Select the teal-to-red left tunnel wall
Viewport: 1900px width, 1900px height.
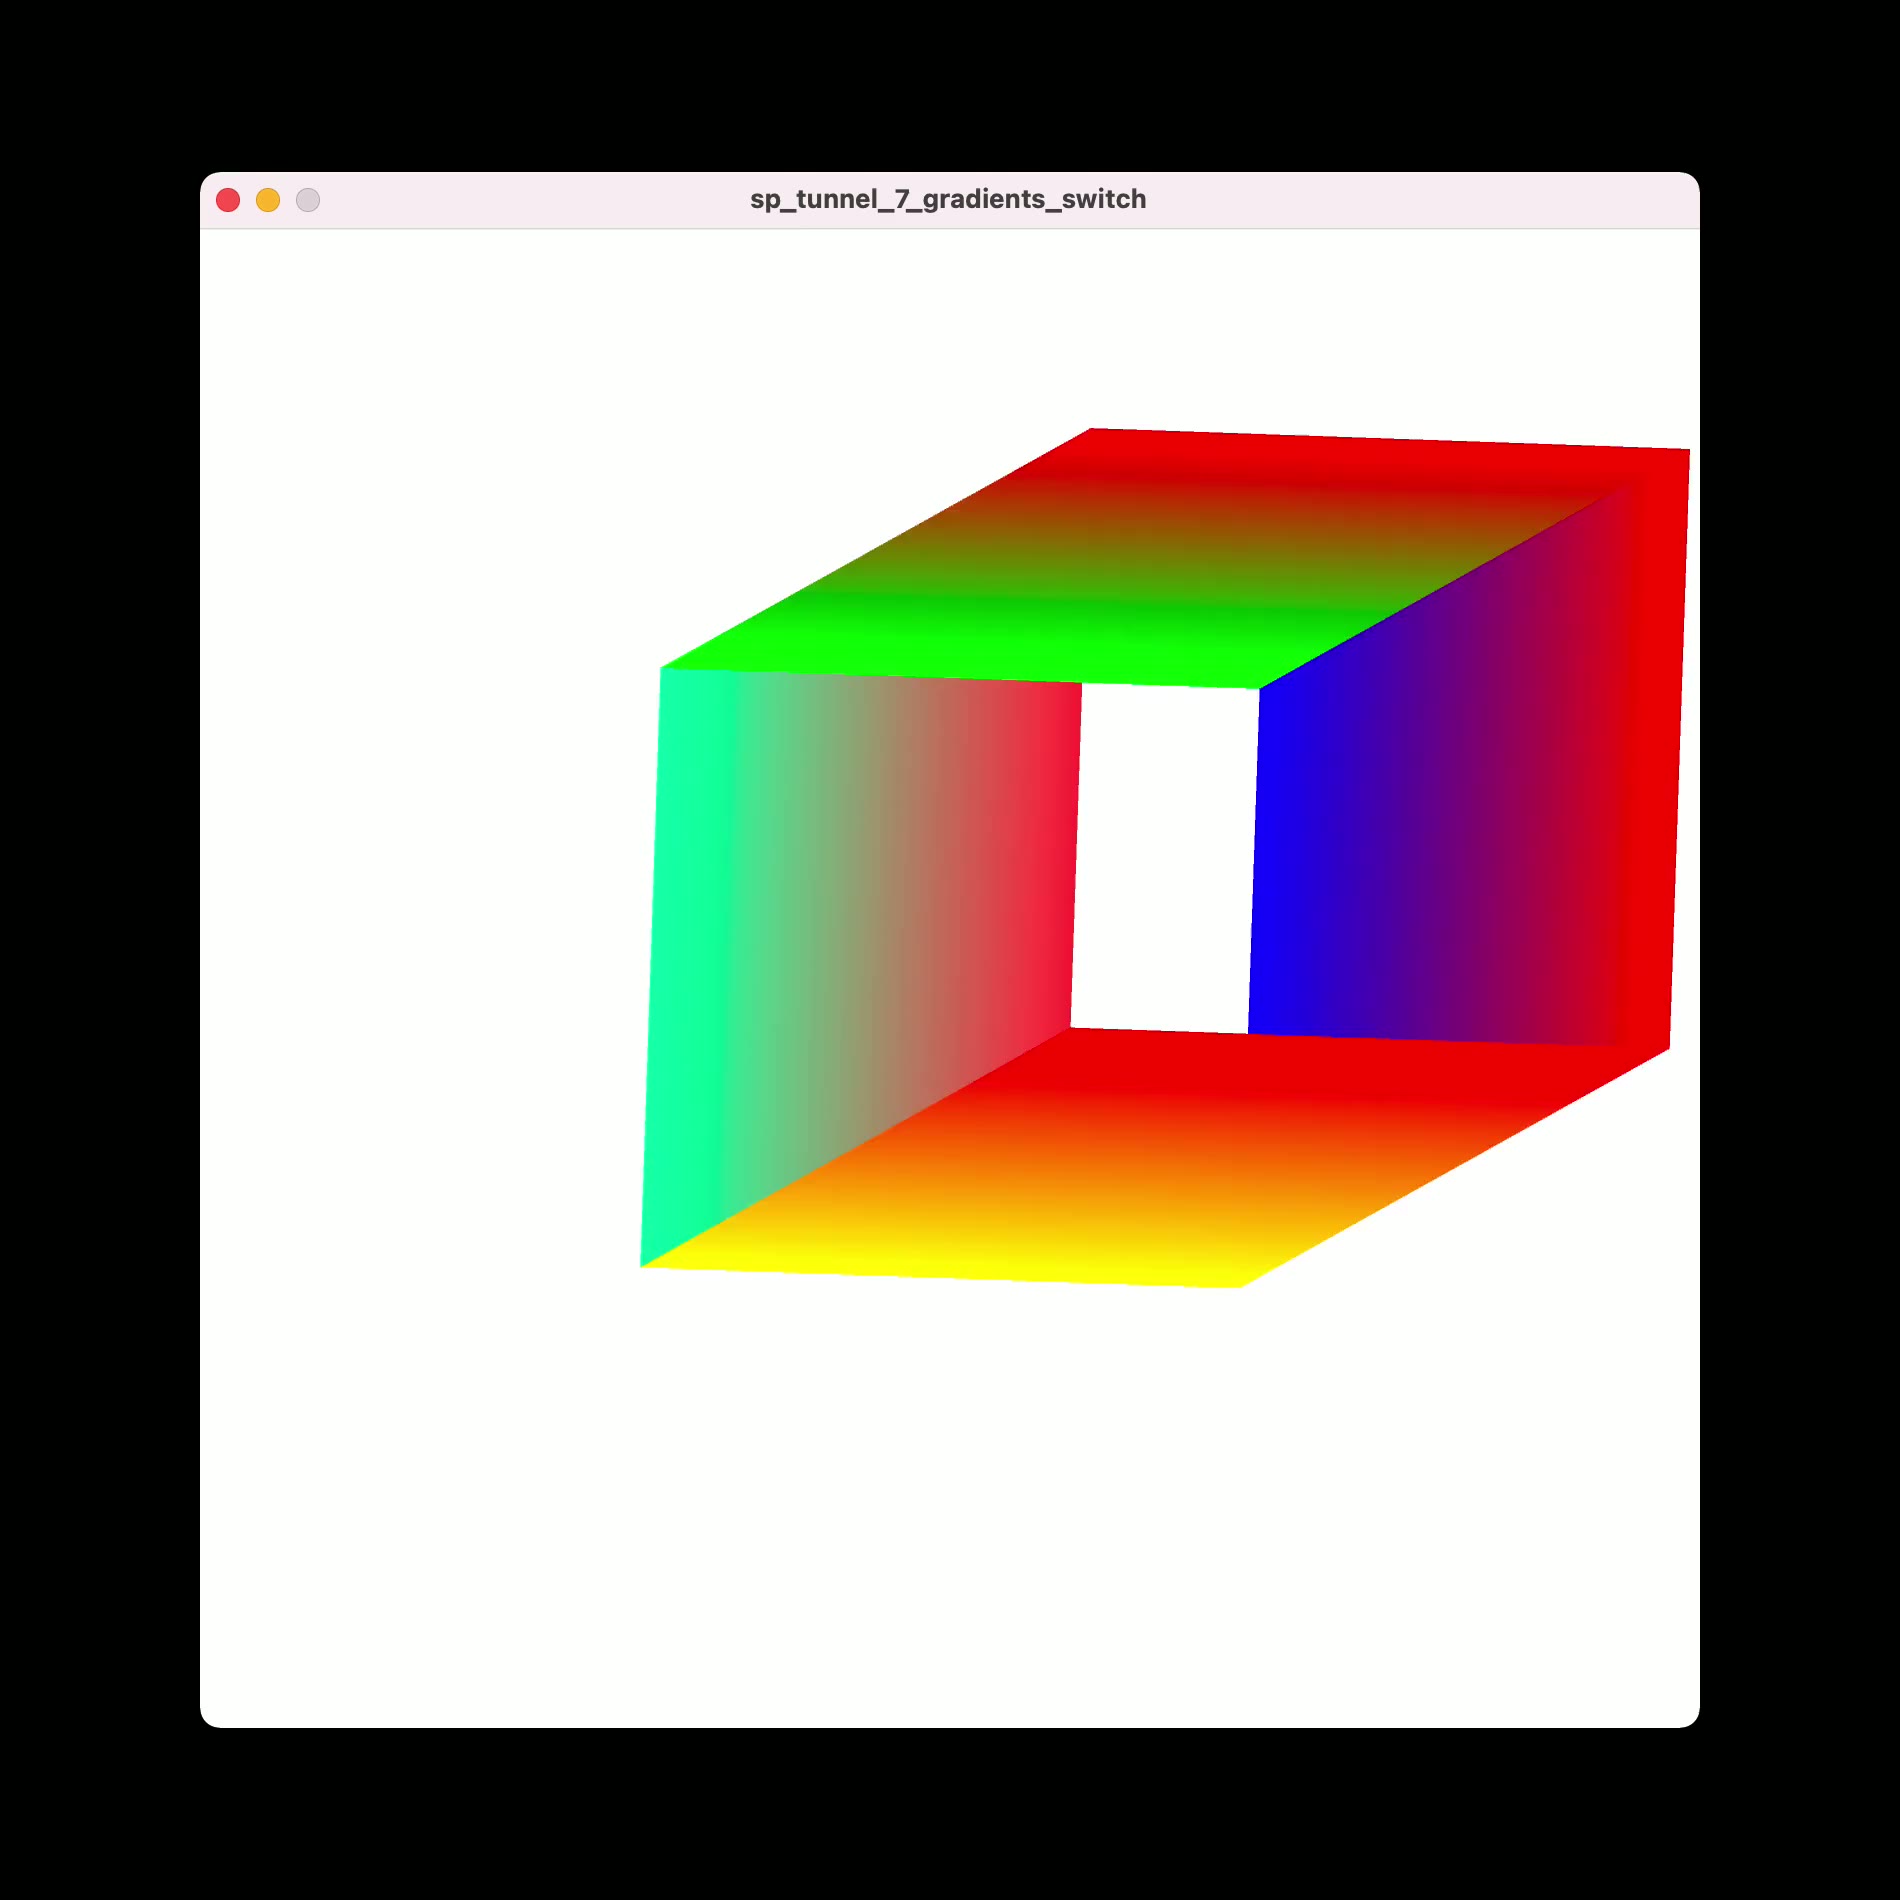pos(860,900)
